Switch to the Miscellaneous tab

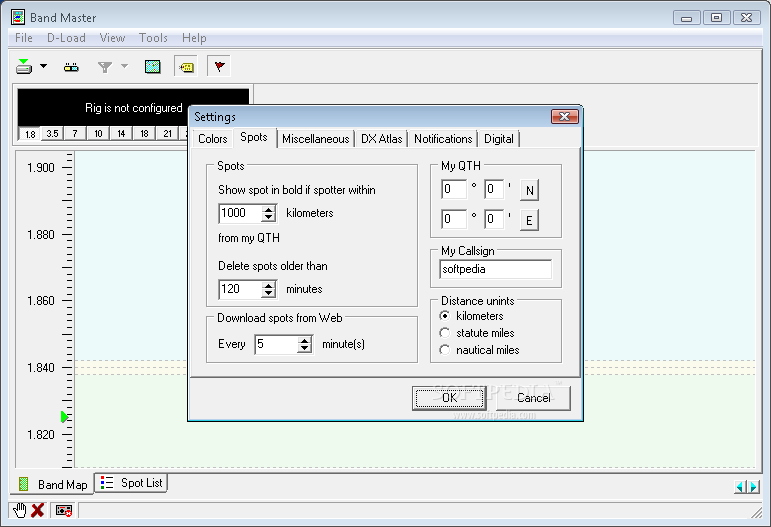[x=316, y=139]
